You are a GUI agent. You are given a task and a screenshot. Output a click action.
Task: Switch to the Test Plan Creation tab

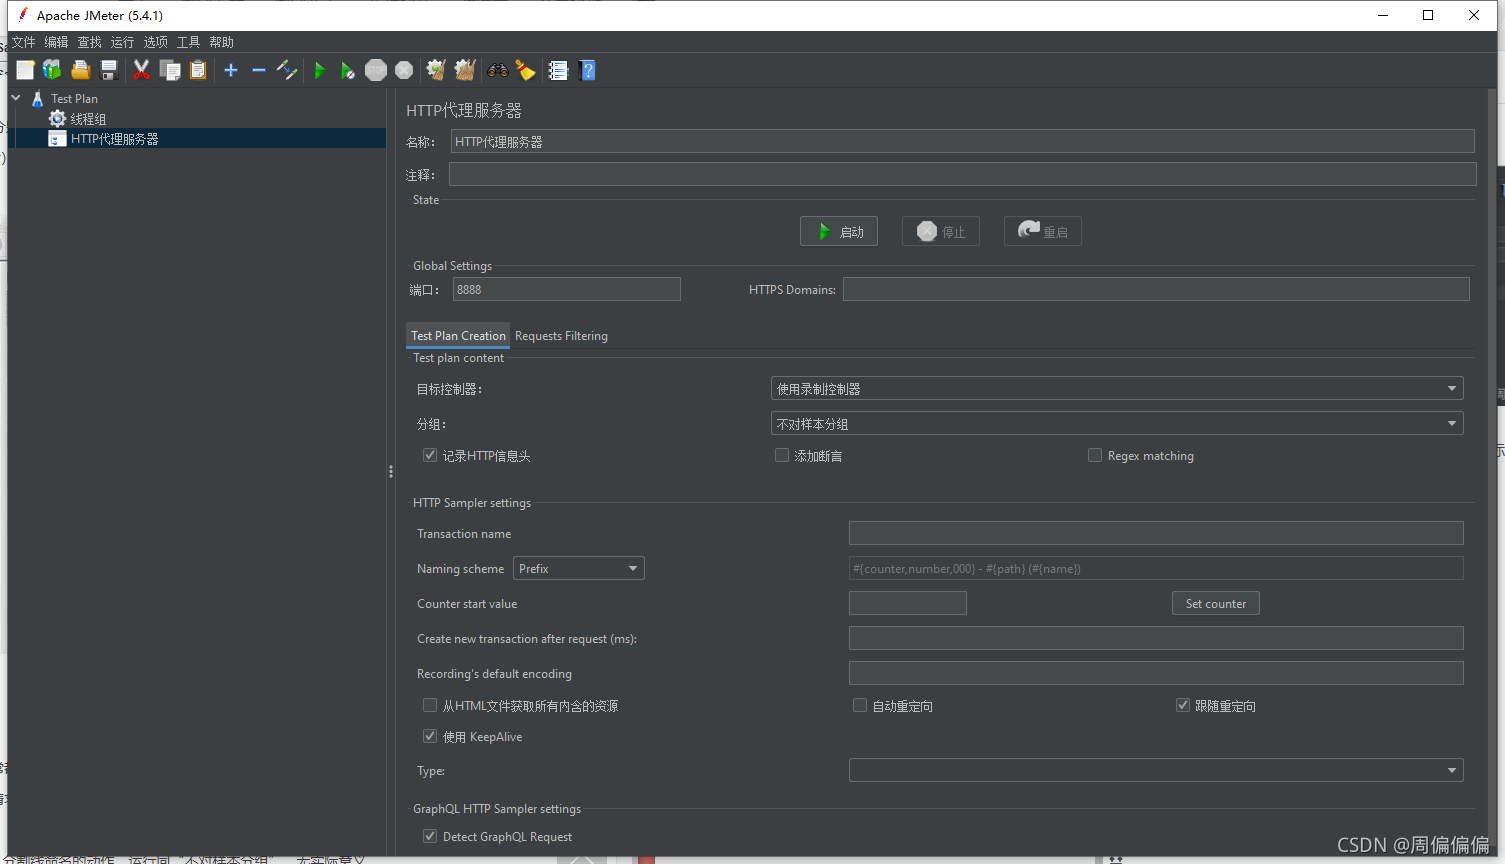(x=458, y=336)
